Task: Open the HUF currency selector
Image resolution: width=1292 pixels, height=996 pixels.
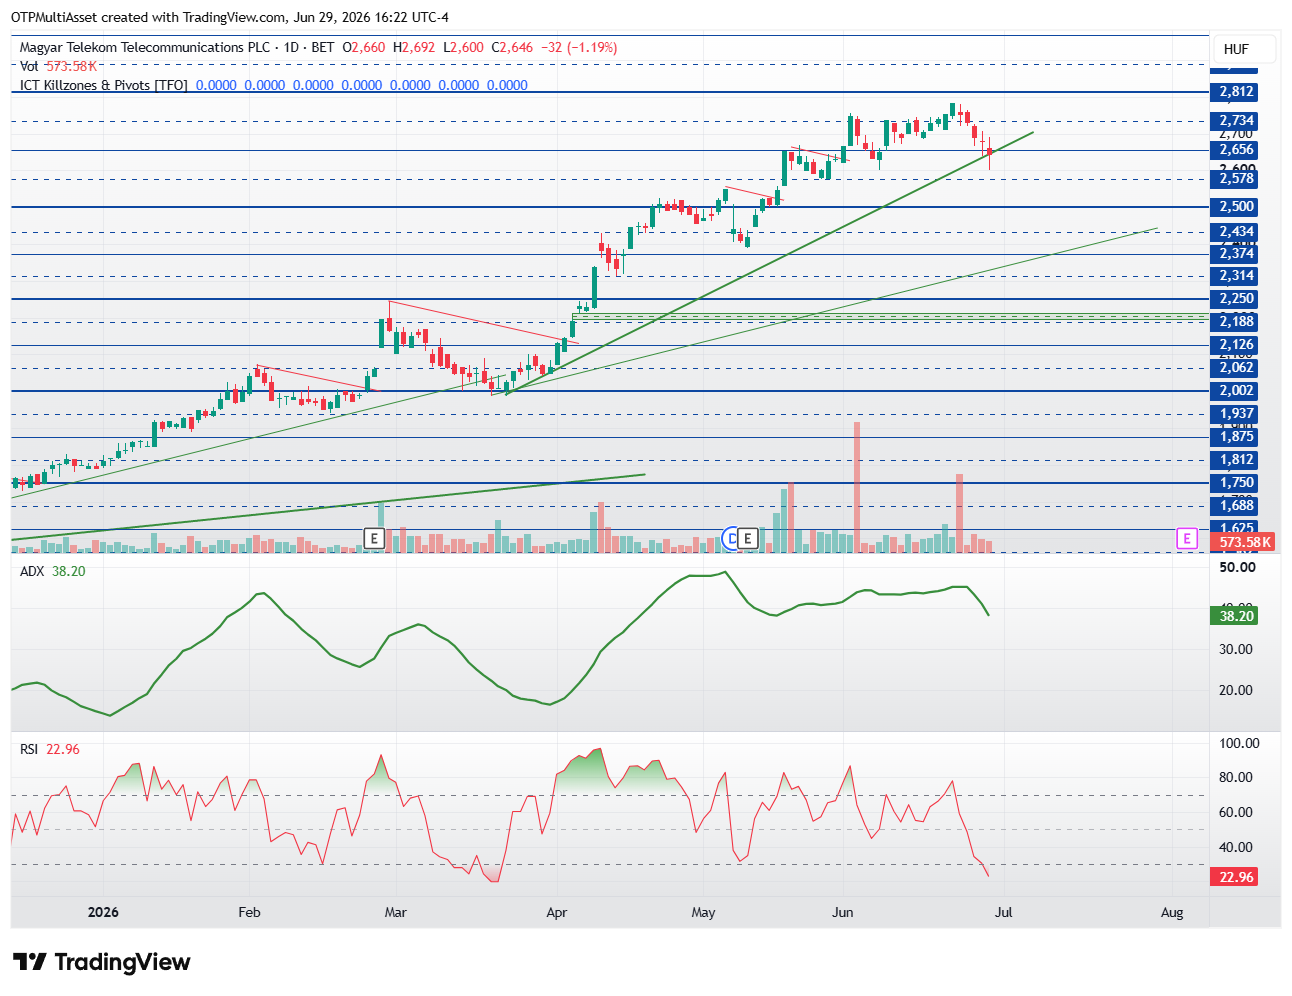Action: tap(1236, 49)
